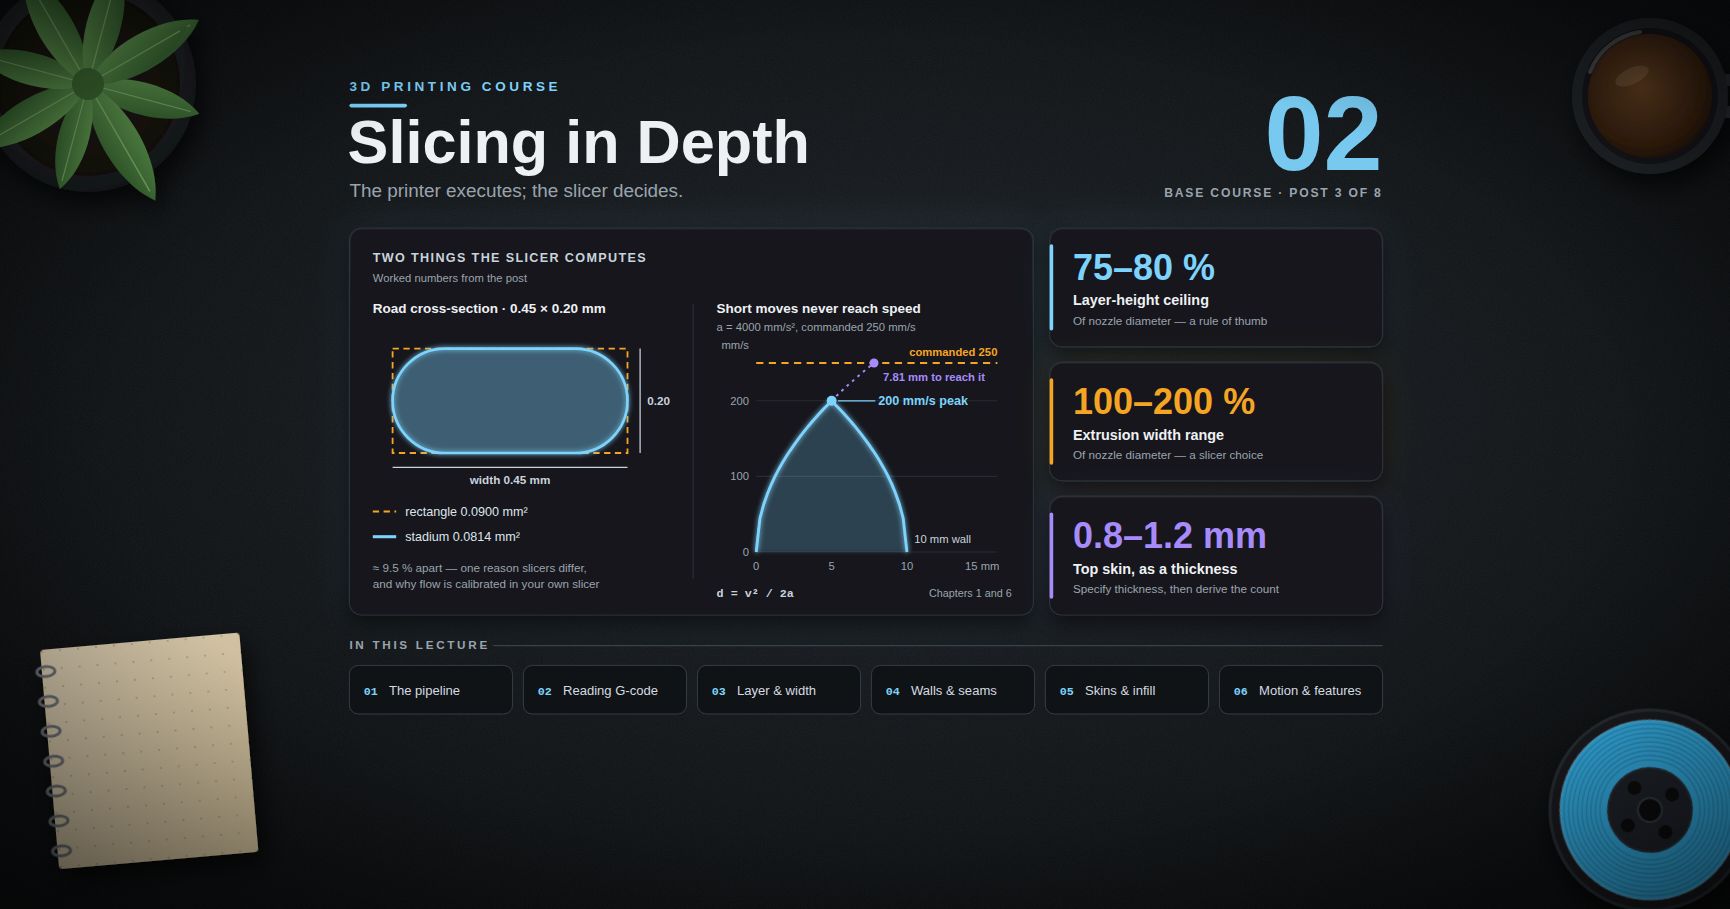1730x909 pixels.
Task: Click the purple point on the commanded line
Action: [873, 363]
